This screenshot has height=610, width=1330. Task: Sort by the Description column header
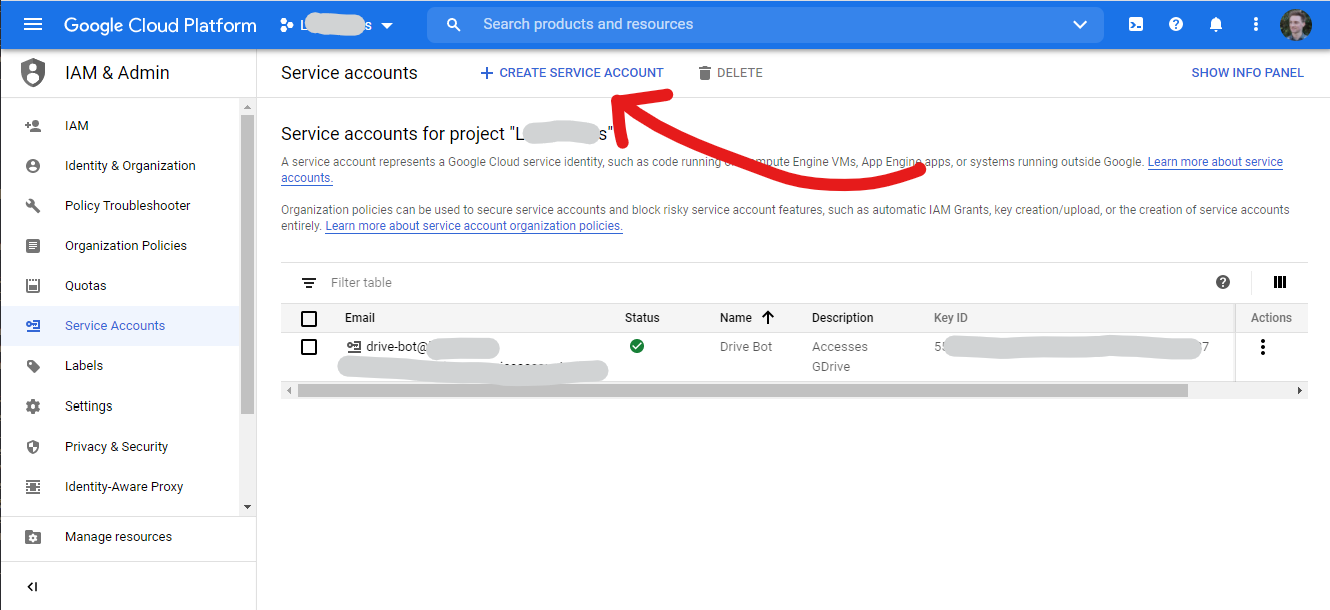(843, 318)
